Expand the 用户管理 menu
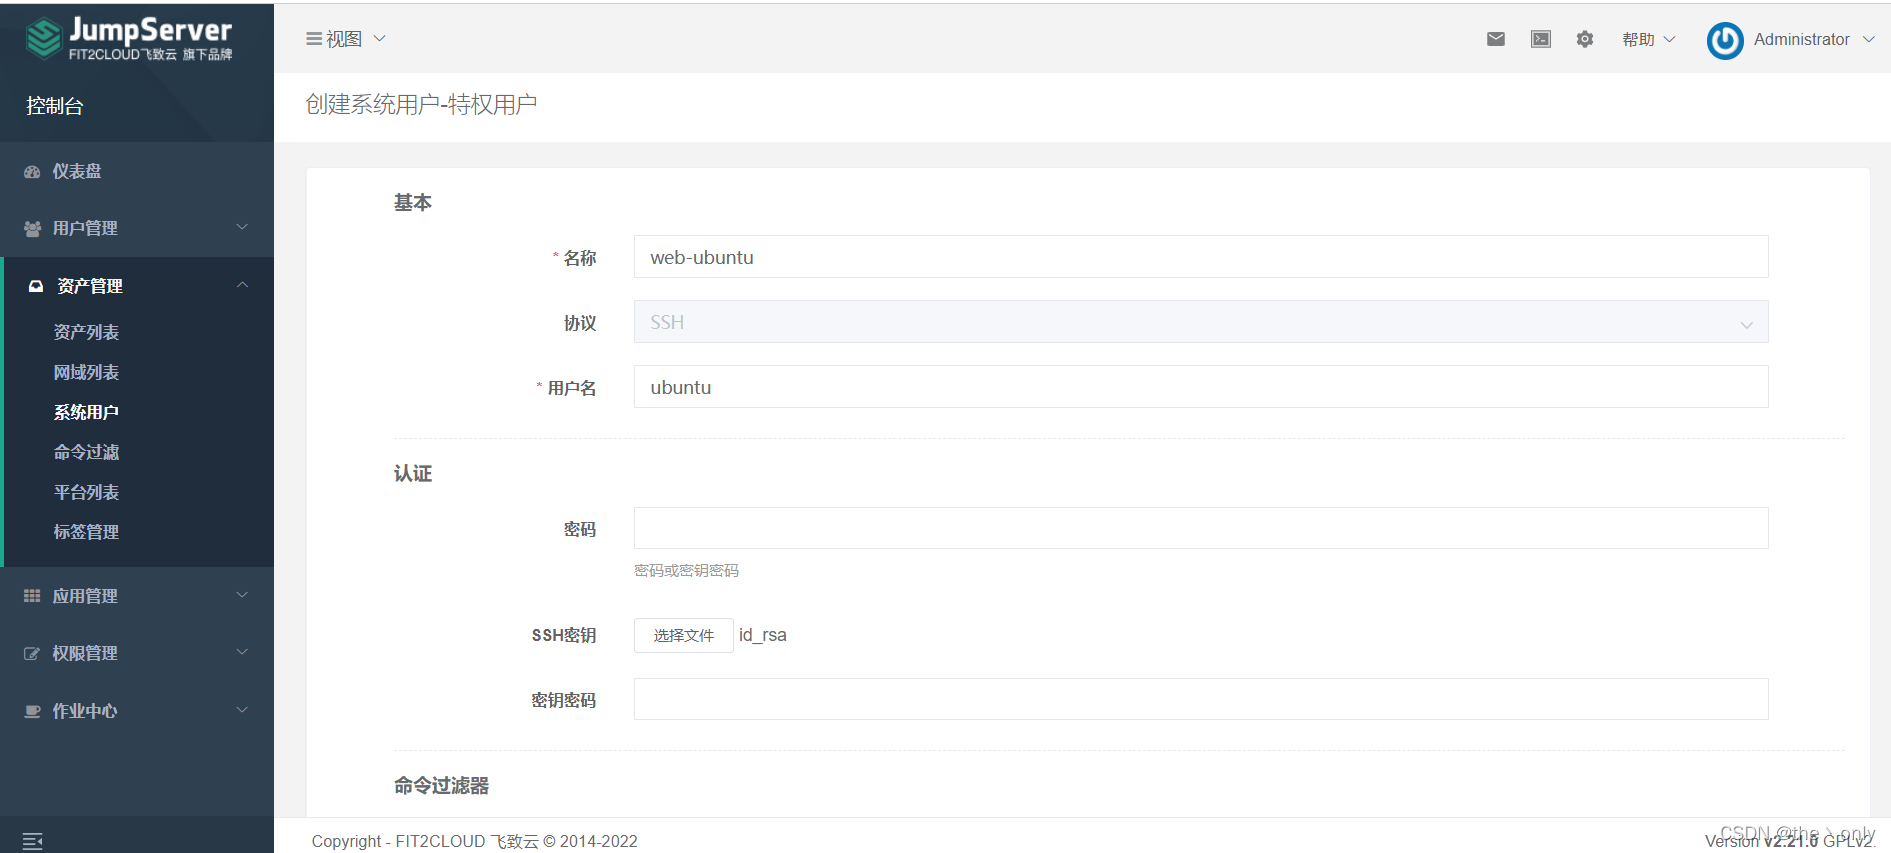This screenshot has width=1891, height=853. (x=136, y=228)
